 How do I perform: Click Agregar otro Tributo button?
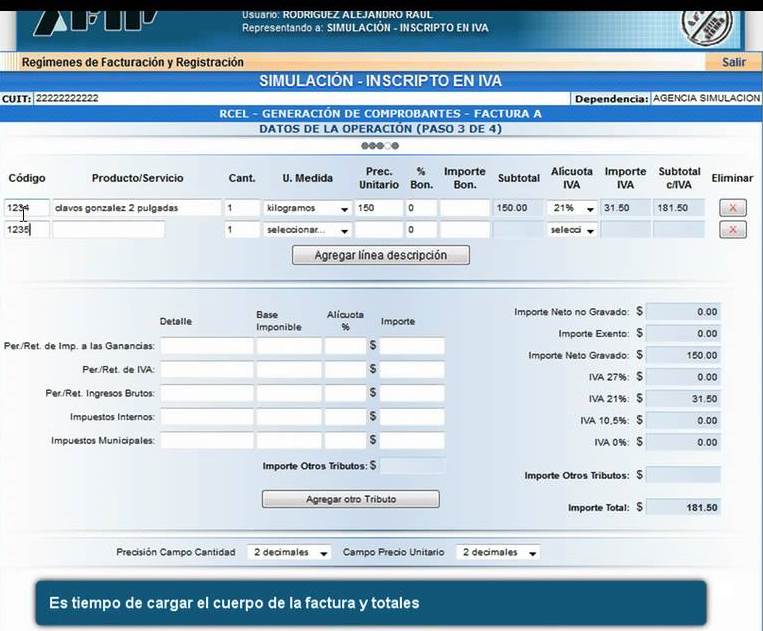coord(350,499)
